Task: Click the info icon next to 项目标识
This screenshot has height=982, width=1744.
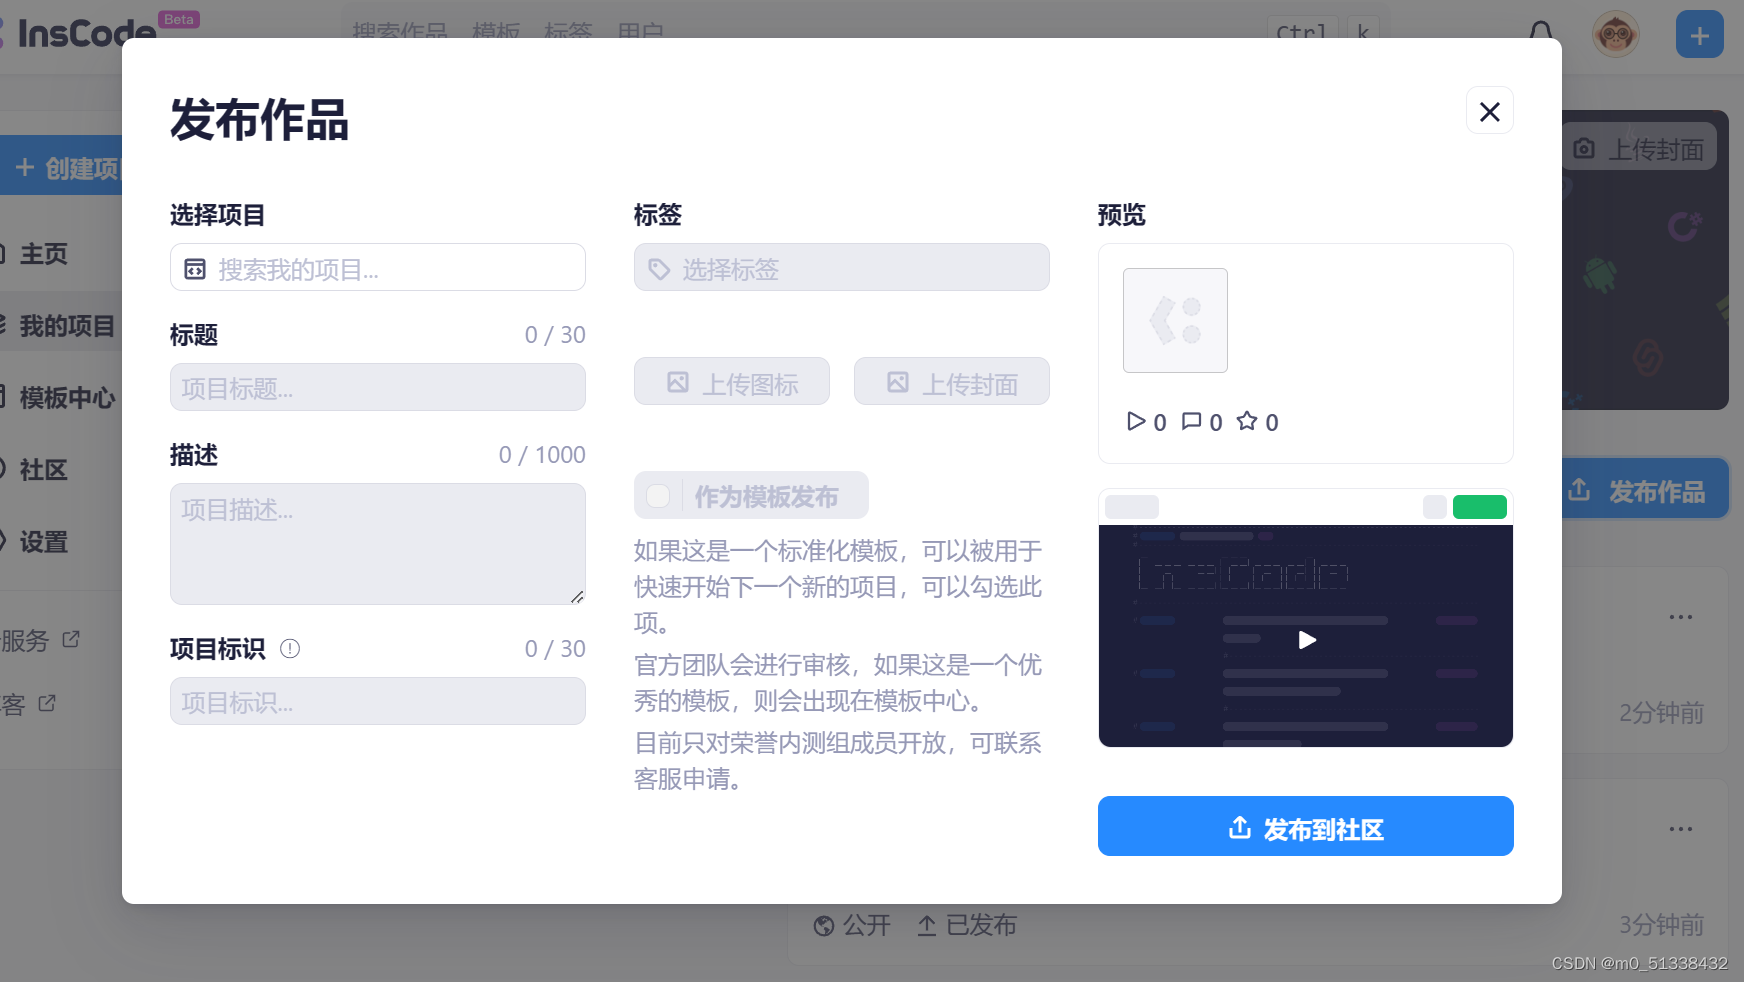Action: point(290,649)
